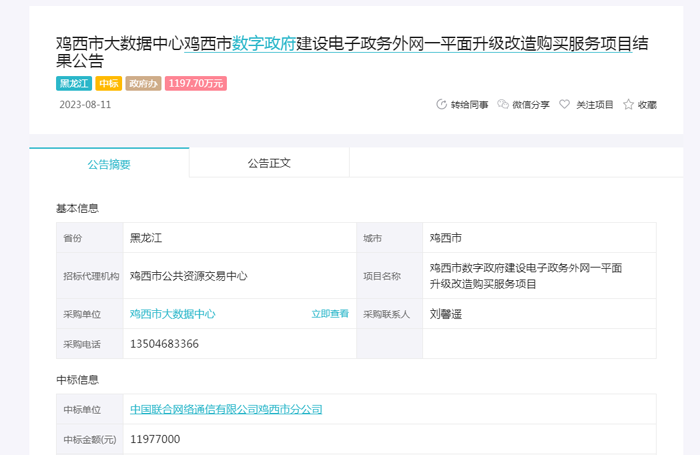Select the city value 鸡西市
The image size is (700, 455).
point(446,238)
